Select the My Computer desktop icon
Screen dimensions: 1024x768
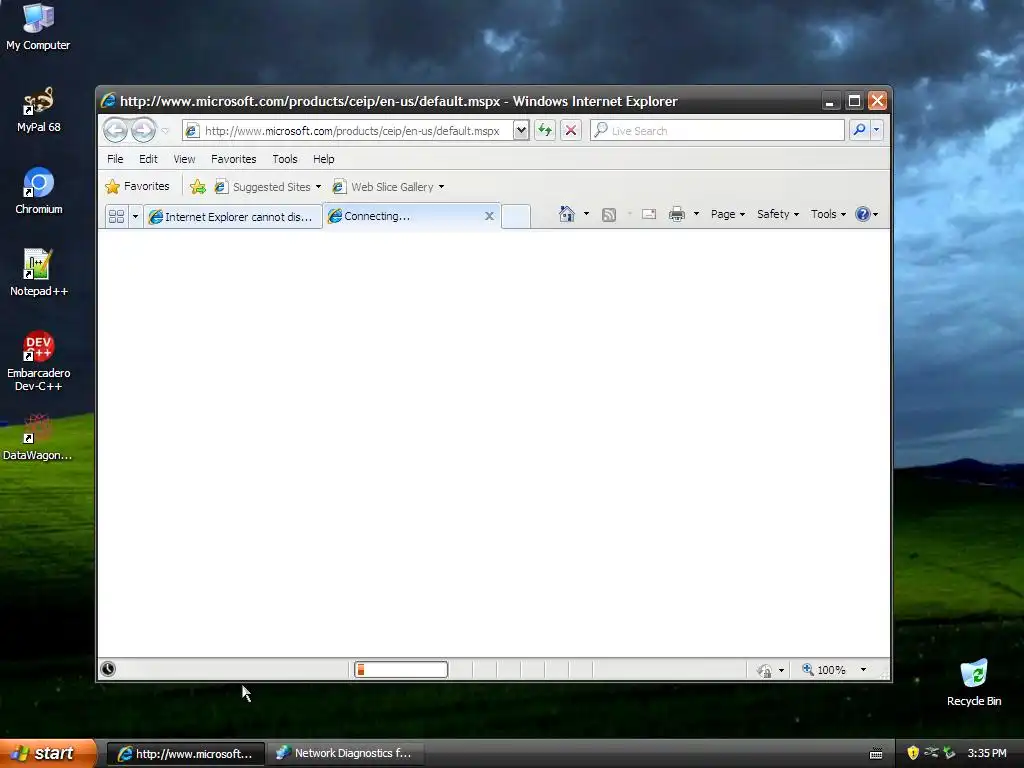pos(38,27)
